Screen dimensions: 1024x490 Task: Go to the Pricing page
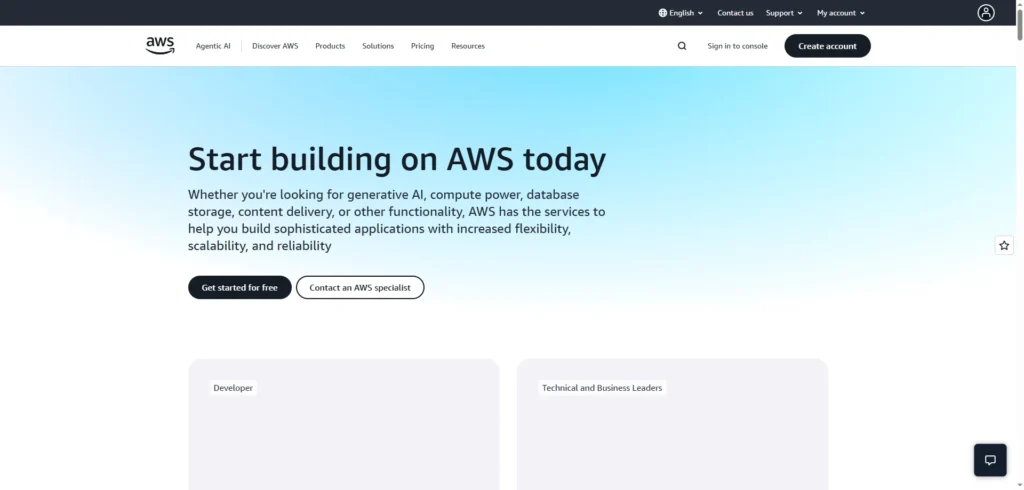[x=422, y=46]
